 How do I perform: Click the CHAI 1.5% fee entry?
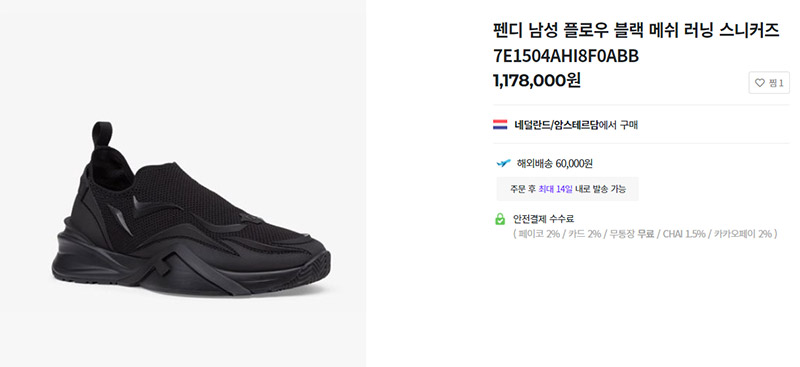[684, 234]
